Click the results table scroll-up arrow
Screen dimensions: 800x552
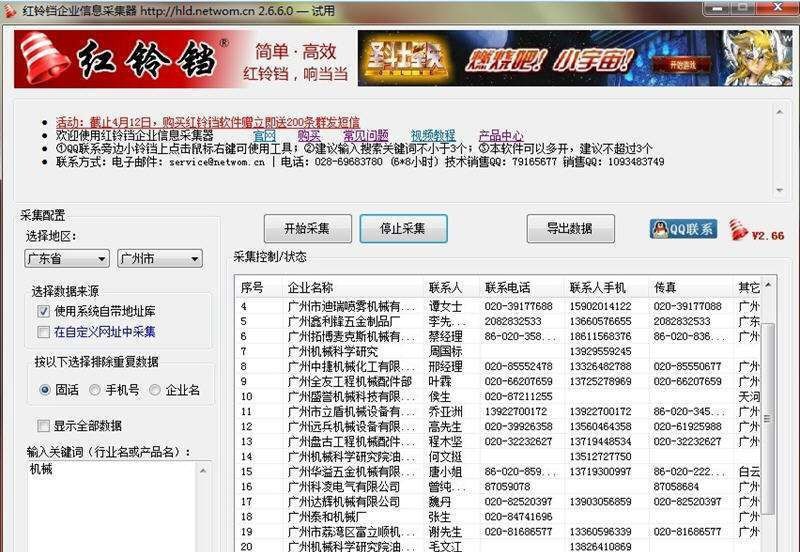[x=768, y=285]
